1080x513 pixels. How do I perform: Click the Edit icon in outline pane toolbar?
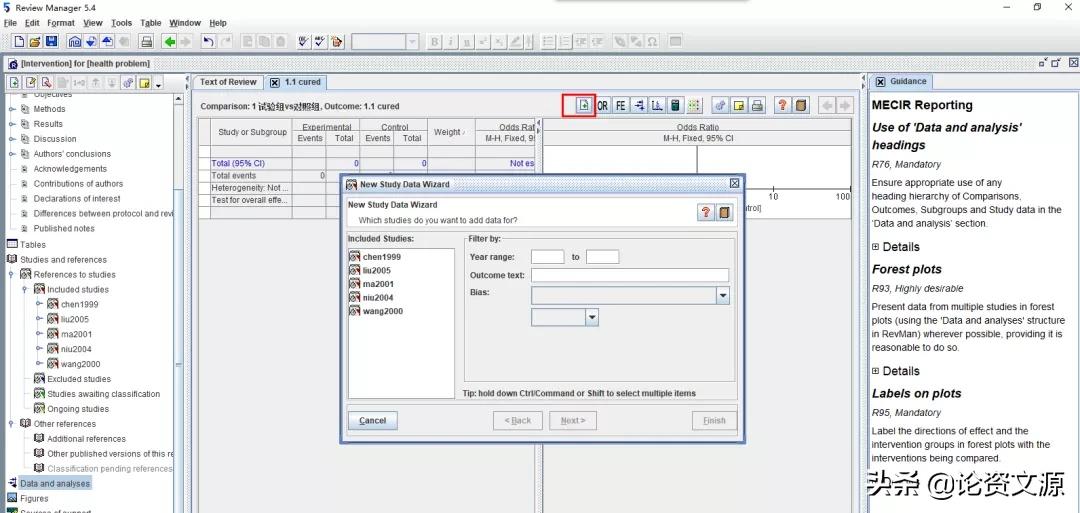(x=30, y=83)
